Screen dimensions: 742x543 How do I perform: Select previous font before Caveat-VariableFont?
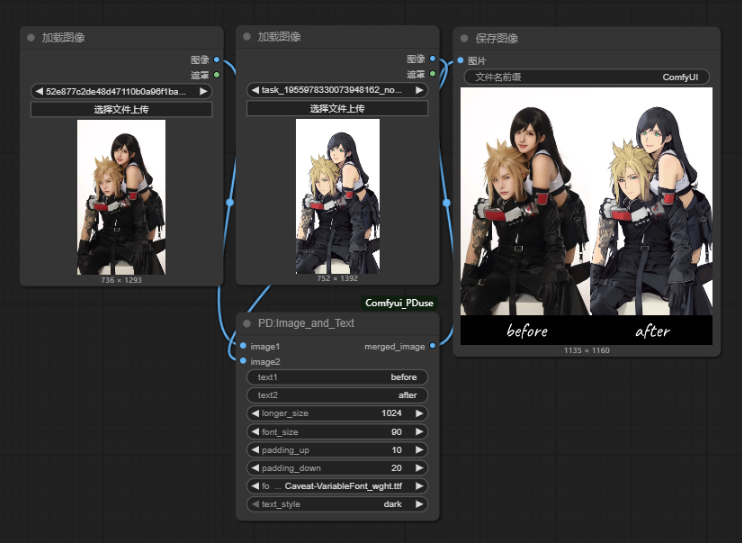(255, 486)
